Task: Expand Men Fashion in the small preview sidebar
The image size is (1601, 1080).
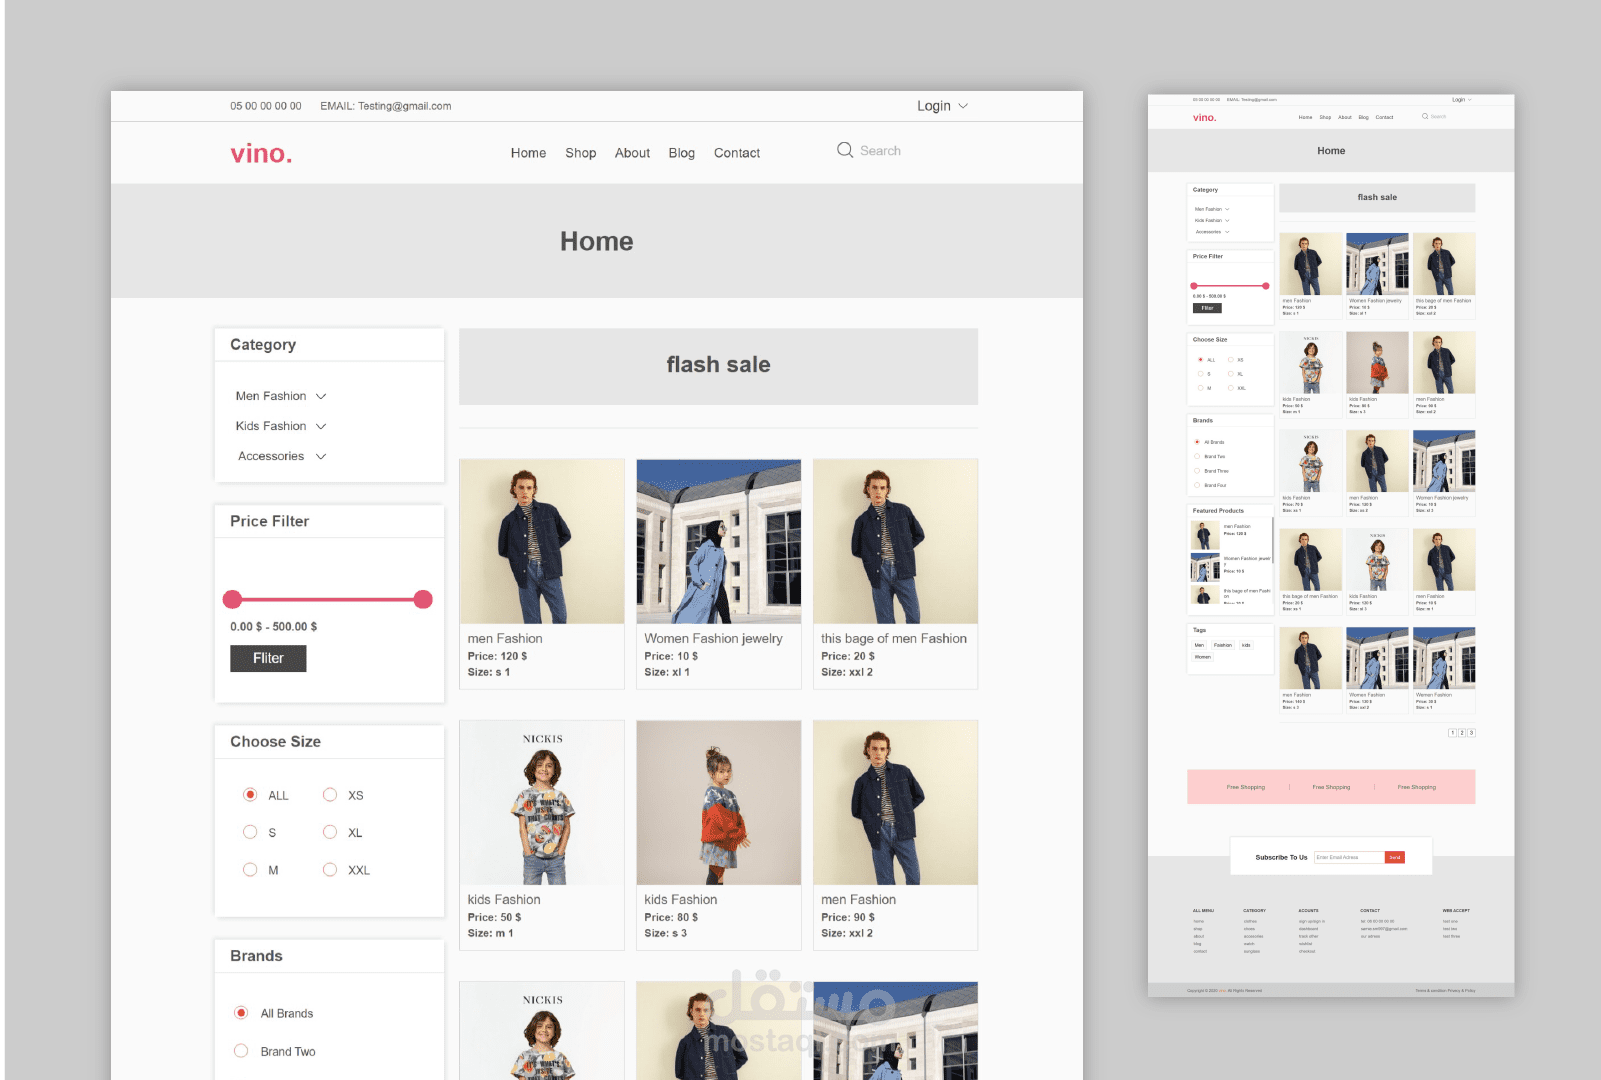Action: tap(1212, 209)
